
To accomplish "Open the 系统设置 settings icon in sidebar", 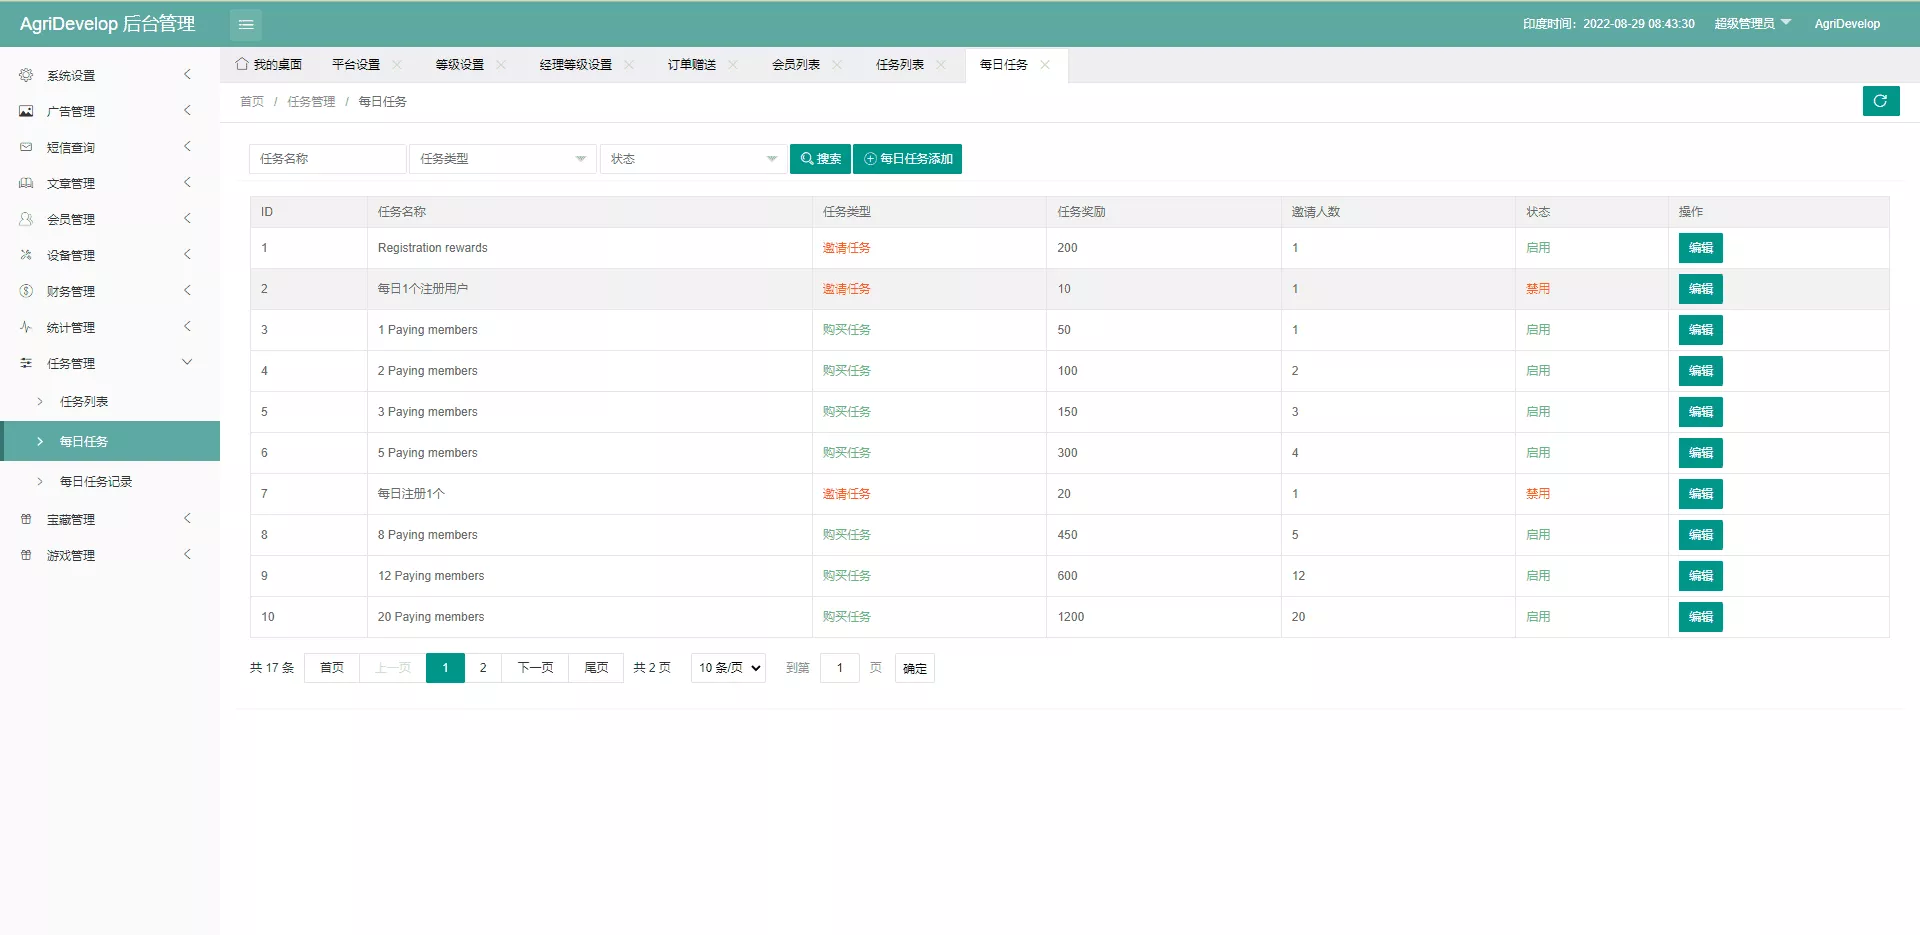I will point(26,75).
